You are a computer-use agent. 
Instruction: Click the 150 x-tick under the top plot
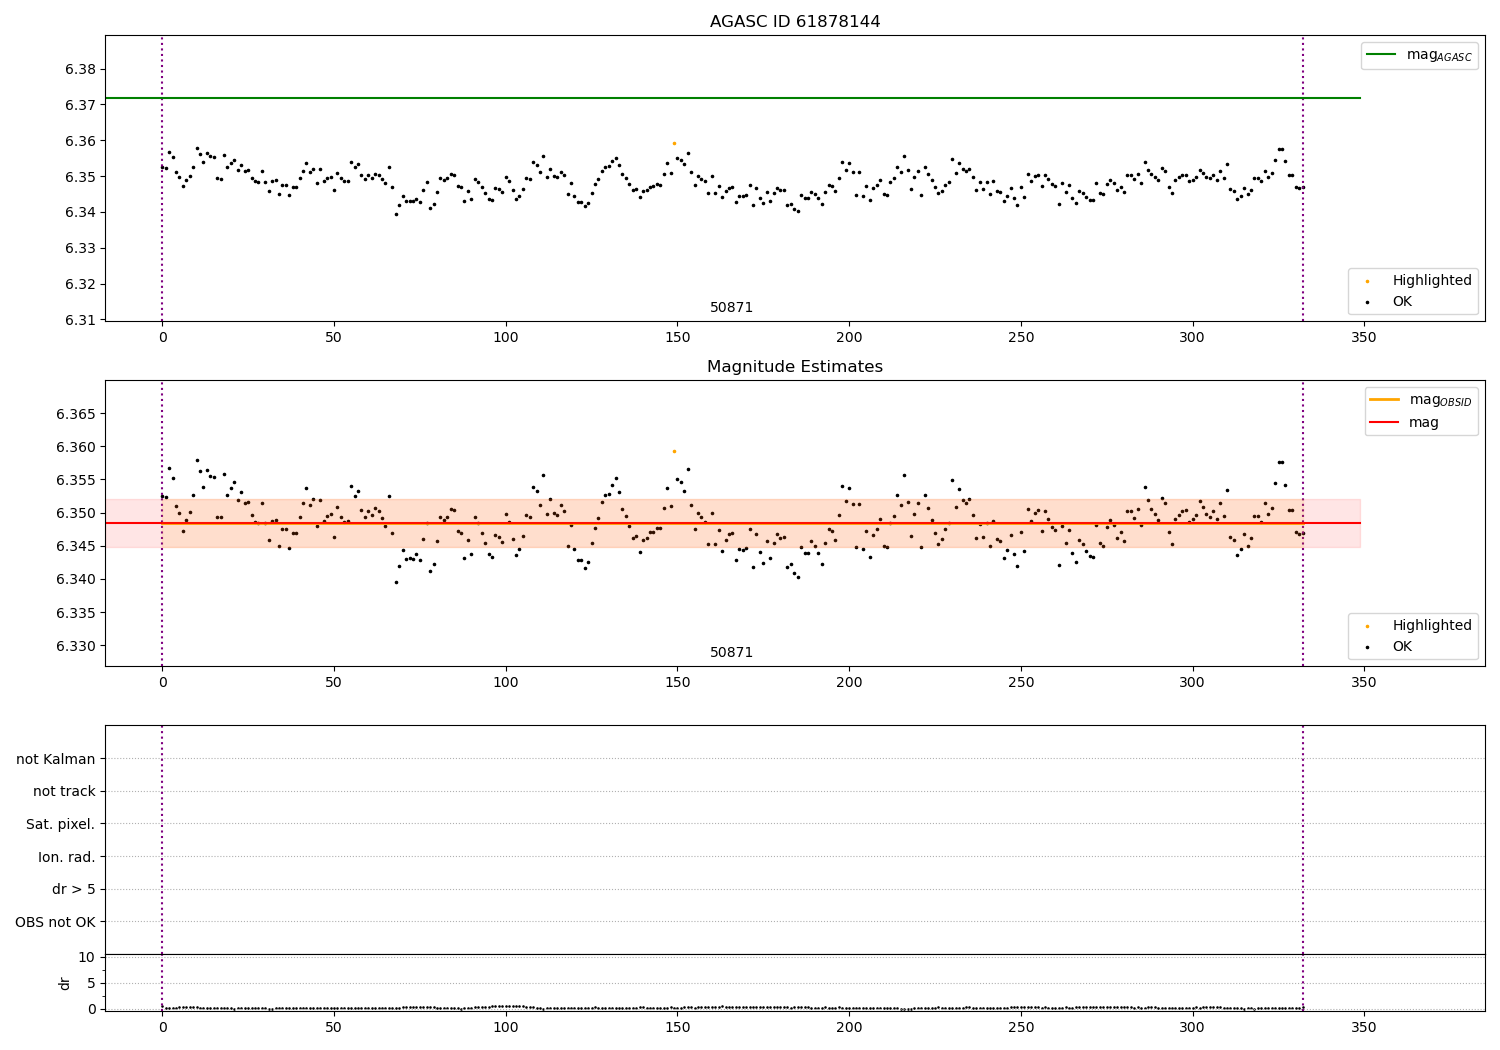coord(677,338)
